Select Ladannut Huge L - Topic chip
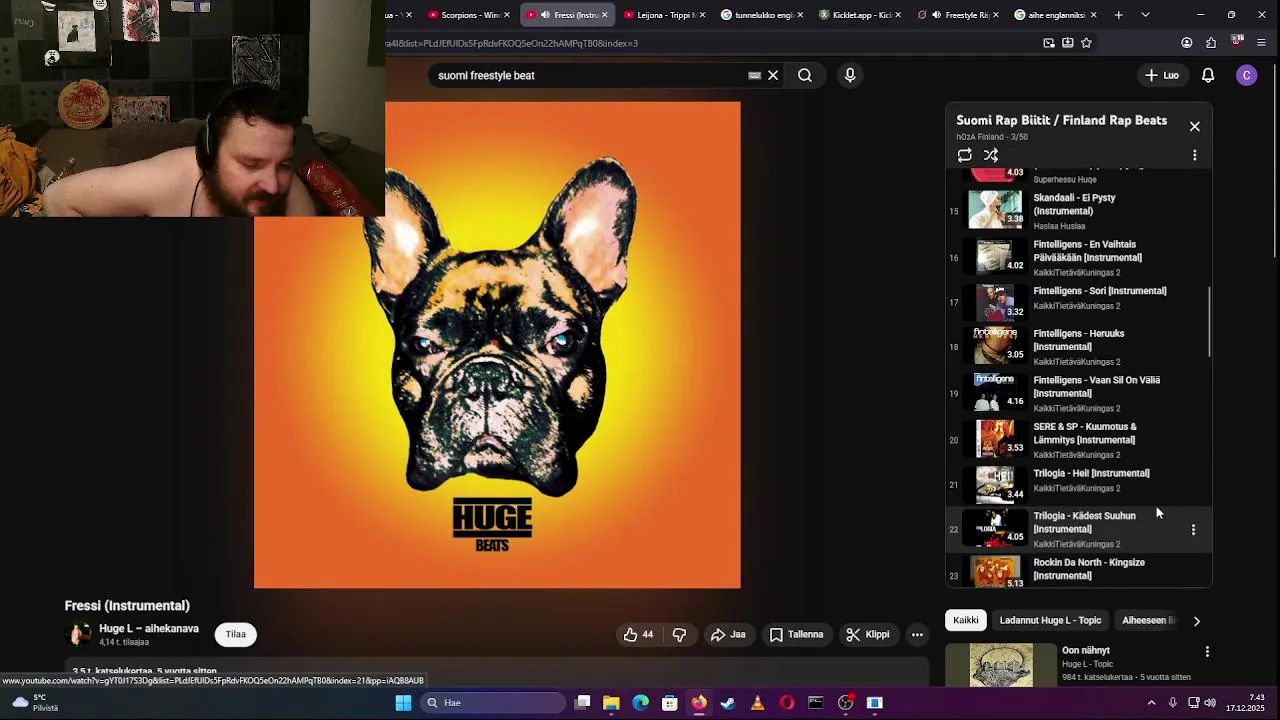1280x720 pixels. tap(1050, 620)
